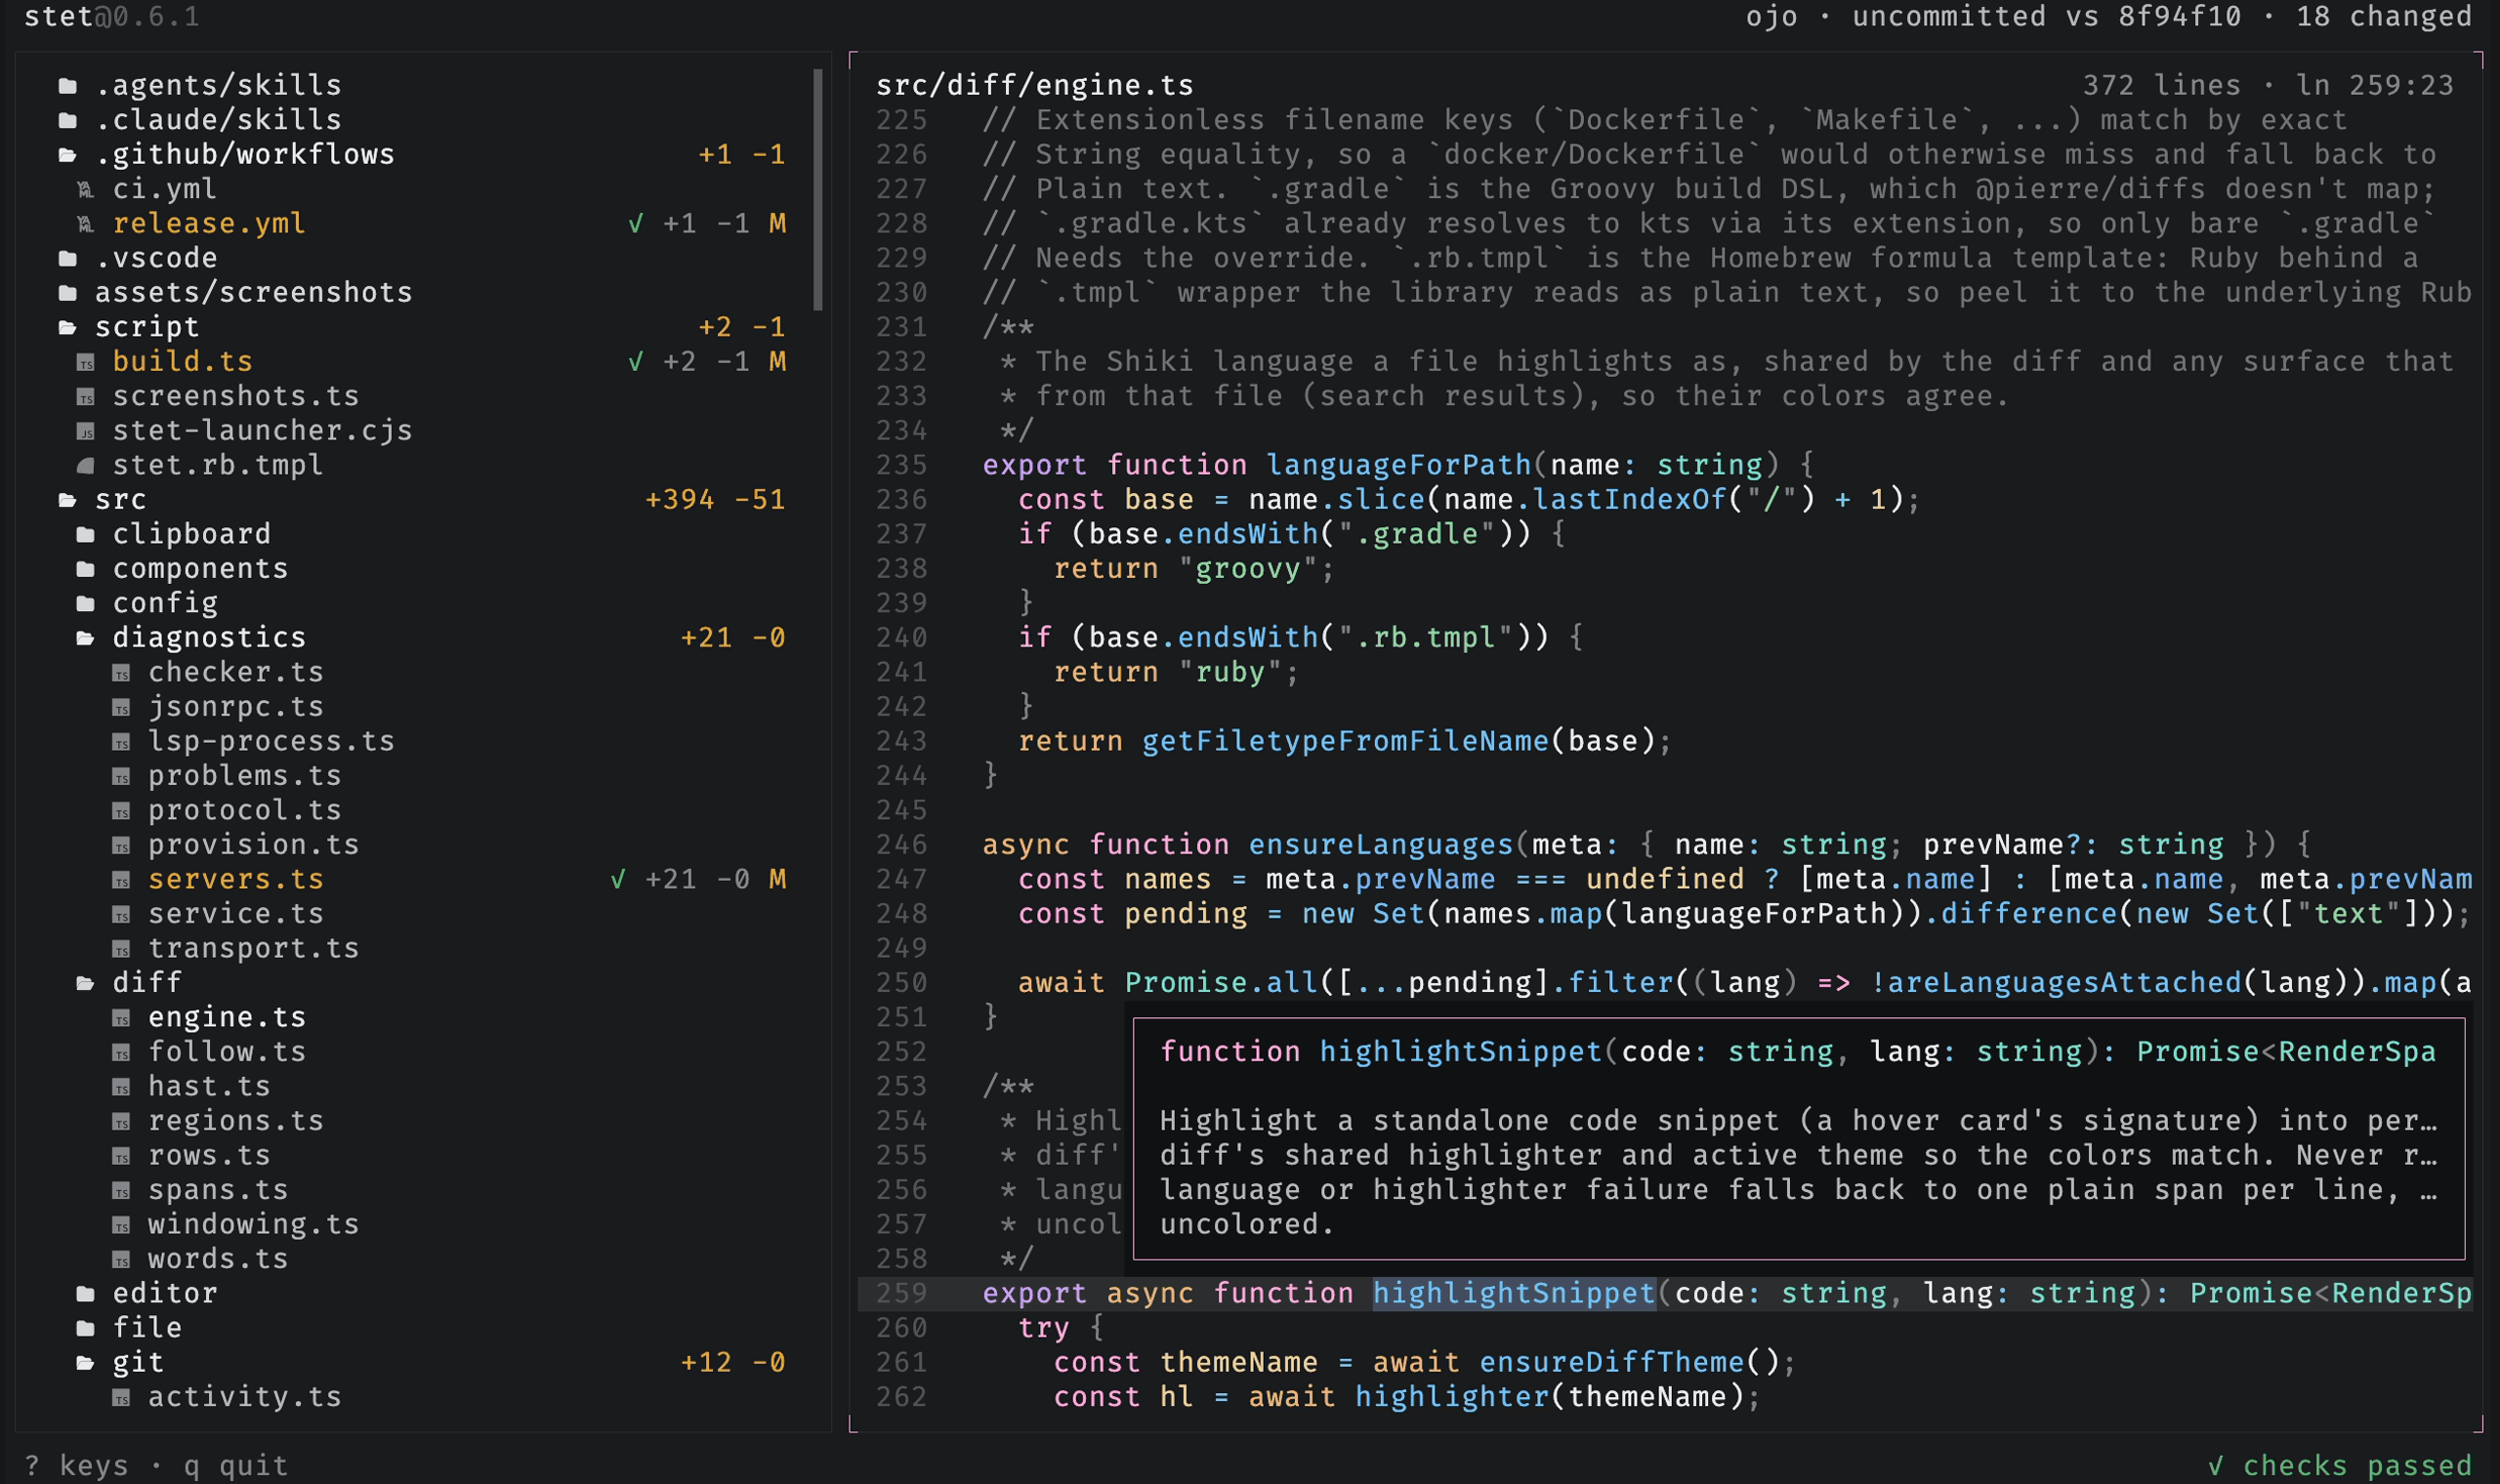Click the '+12 -0' stats on git row

pos(733,1363)
